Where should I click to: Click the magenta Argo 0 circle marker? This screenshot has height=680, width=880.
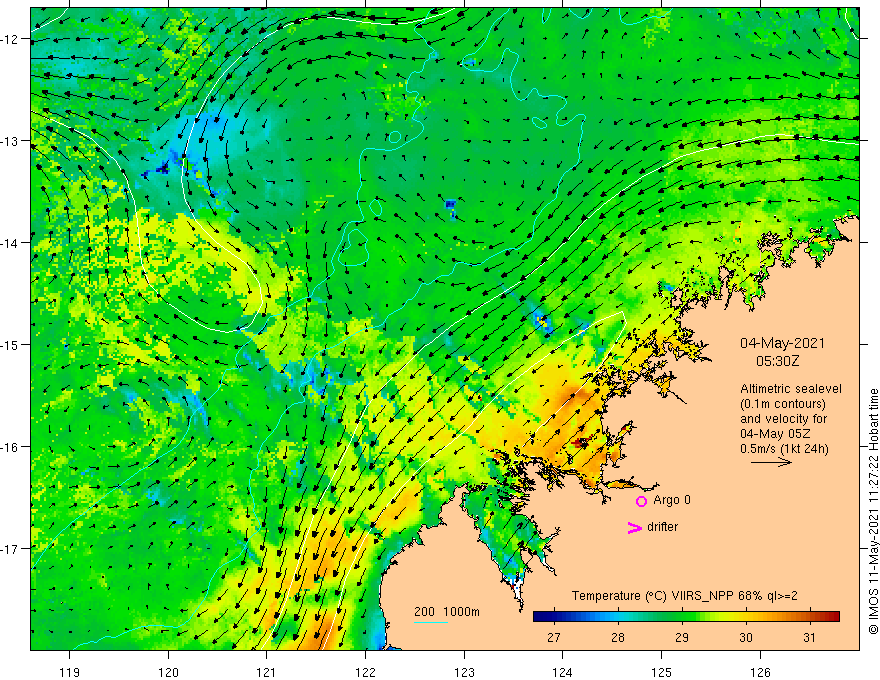click(641, 501)
